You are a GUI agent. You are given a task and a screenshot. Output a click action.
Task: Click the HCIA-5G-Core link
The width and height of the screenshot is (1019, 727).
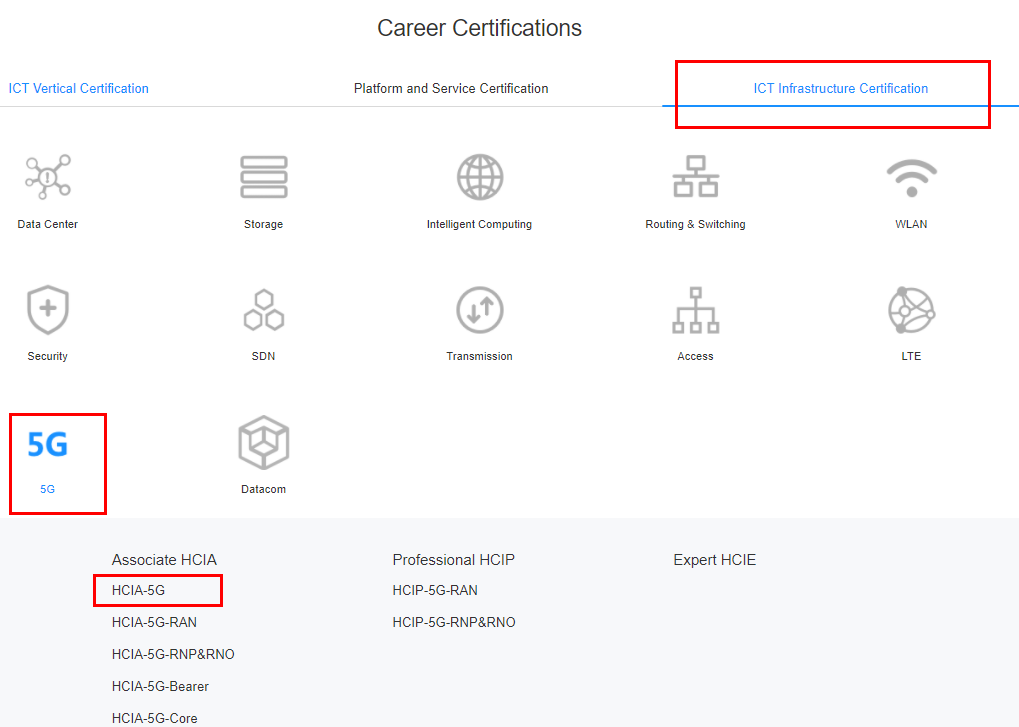coord(155,718)
